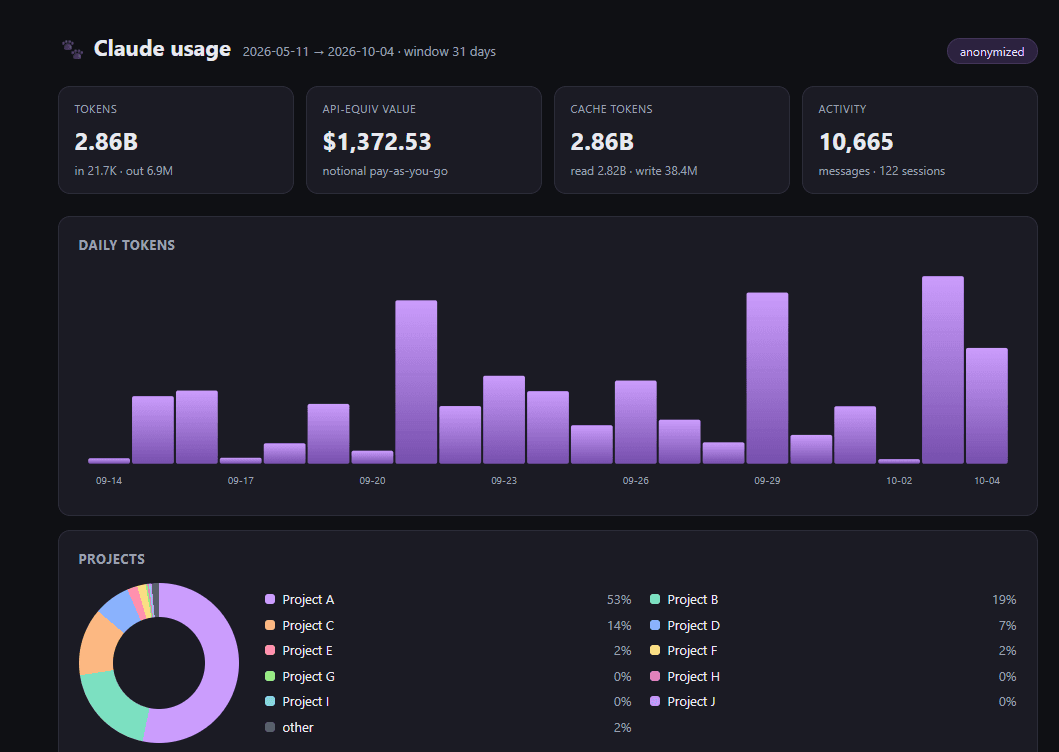Image resolution: width=1059 pixels, height=752 pixels.
Task: Click the paw print logo icon
Action: tap(72, 49)
